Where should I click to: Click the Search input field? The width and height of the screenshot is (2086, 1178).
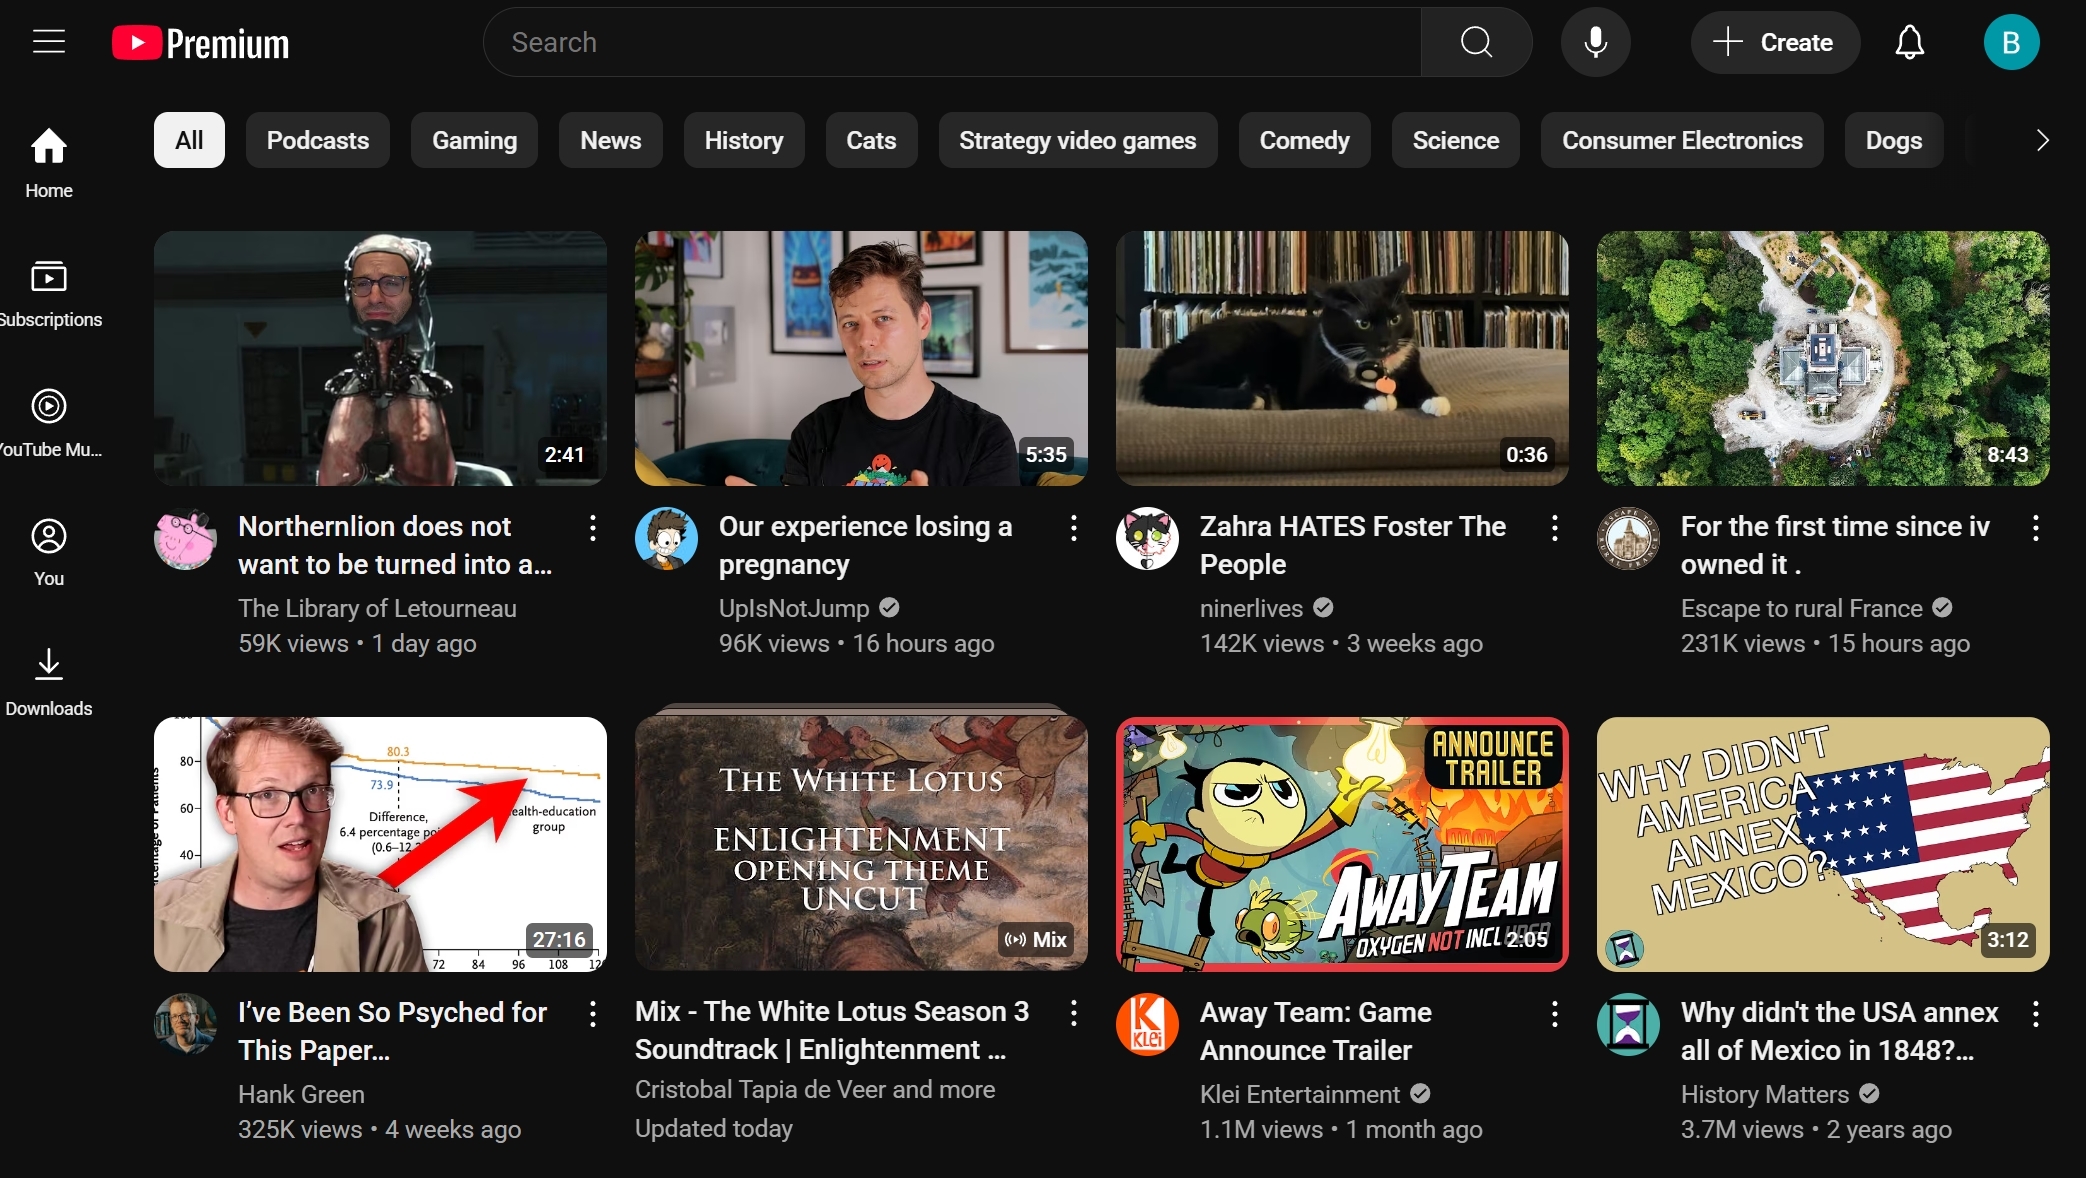pyautogui.click(x=950, y=42)
